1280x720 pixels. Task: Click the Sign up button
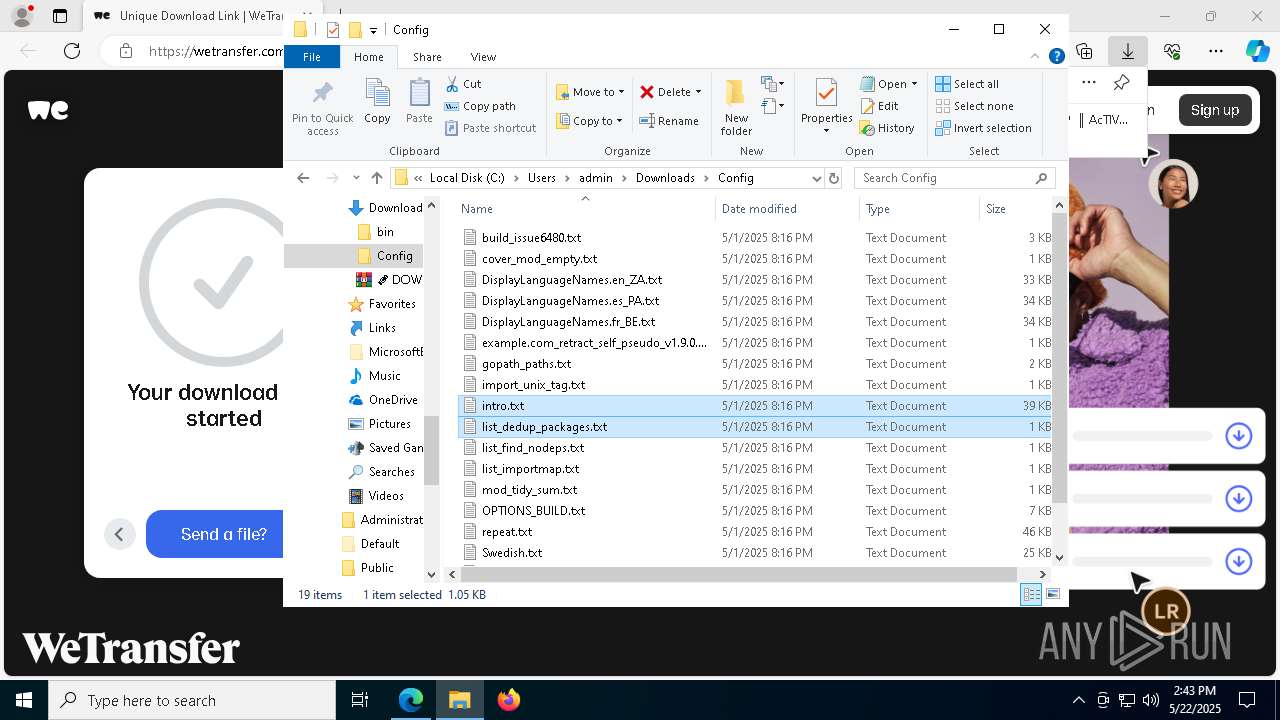(1214, 110)
